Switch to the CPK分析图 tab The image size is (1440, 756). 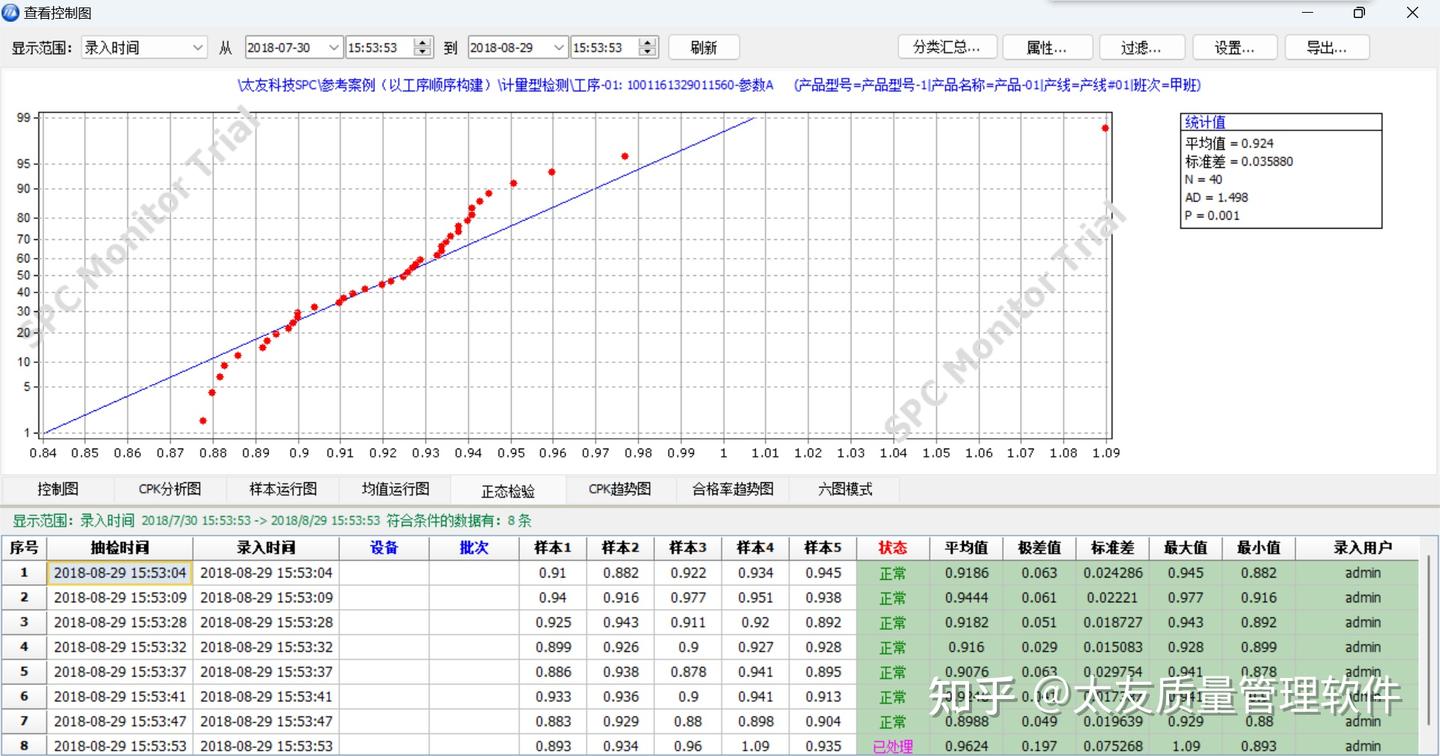click(x=170, y=489)
